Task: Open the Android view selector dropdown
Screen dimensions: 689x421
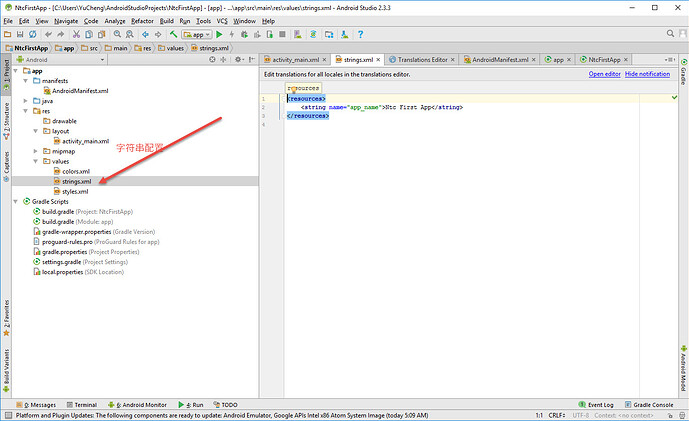Action: point(61,59)
